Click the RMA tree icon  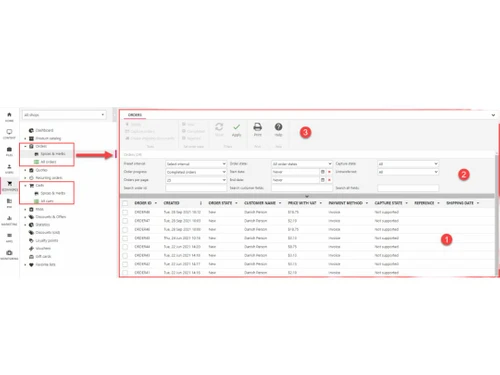(31, 209)
